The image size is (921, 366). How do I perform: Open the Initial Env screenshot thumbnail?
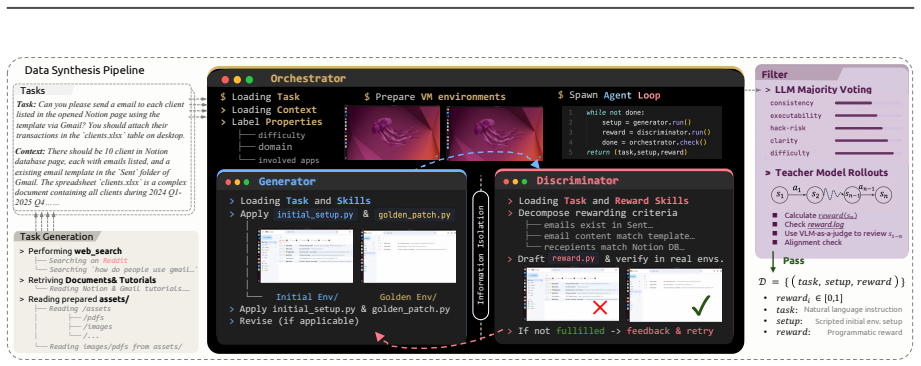pos(306,256)
